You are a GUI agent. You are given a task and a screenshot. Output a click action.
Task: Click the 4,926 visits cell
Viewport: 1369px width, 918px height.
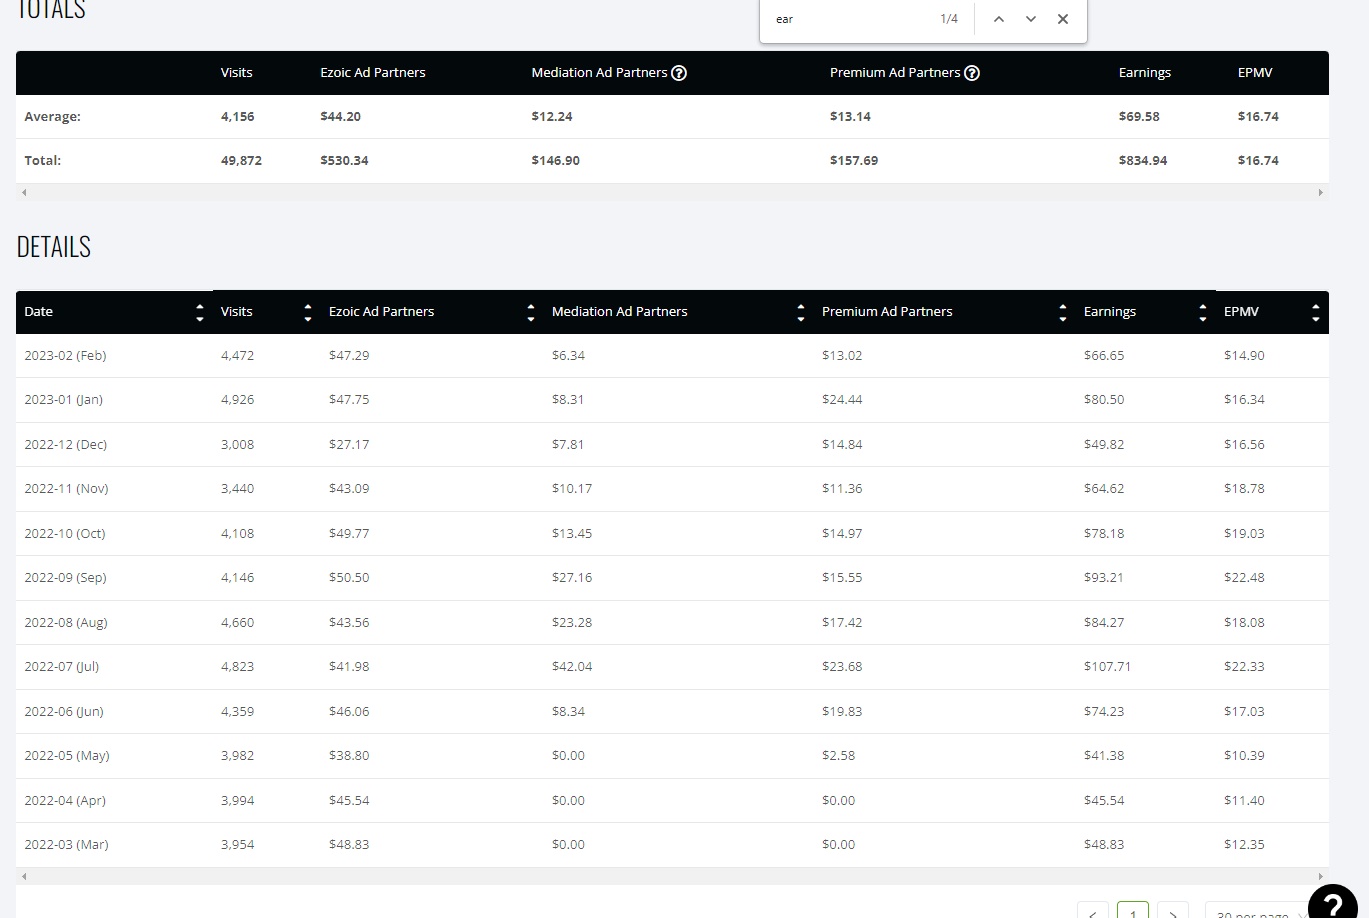[237, 399]
